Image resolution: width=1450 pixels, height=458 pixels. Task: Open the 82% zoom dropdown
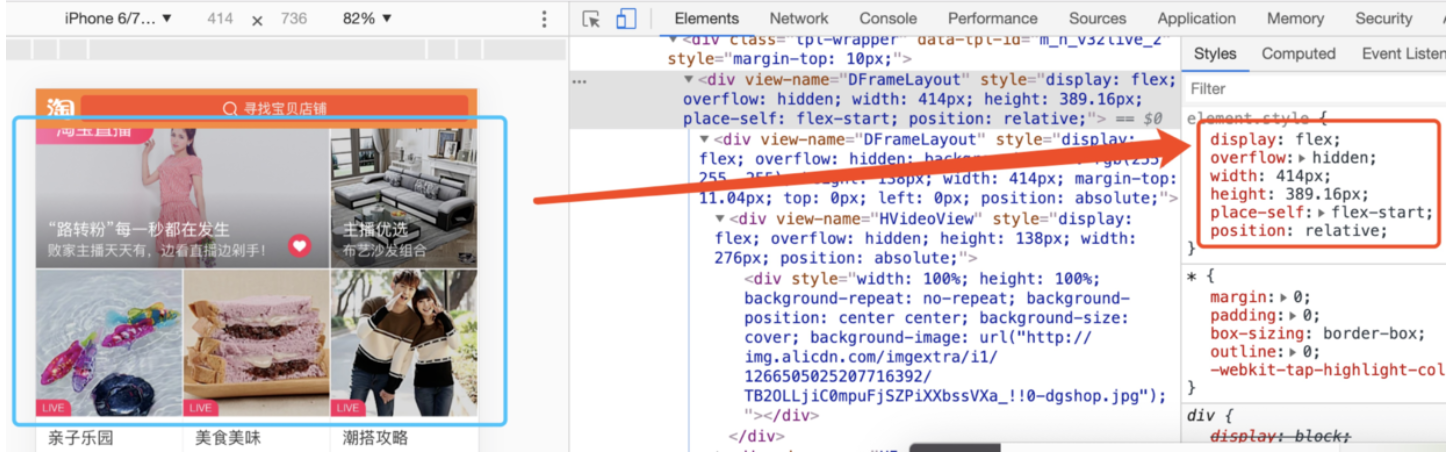click(367, 19)
